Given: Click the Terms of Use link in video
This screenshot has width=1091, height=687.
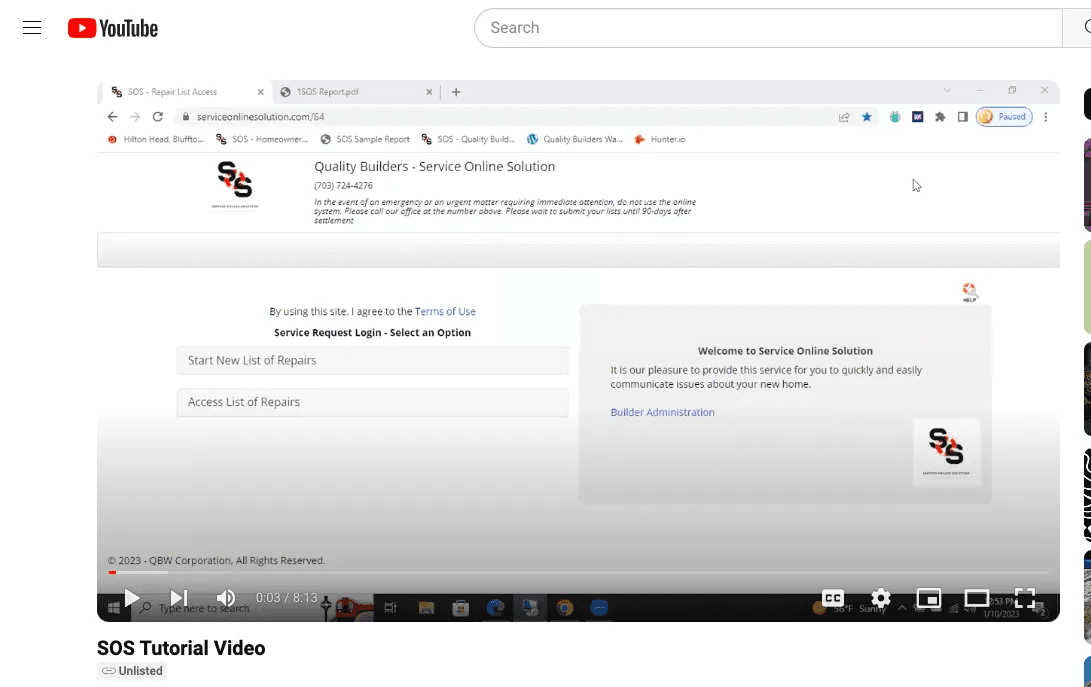Looking at the screenshot, I should tap(445, 312).
